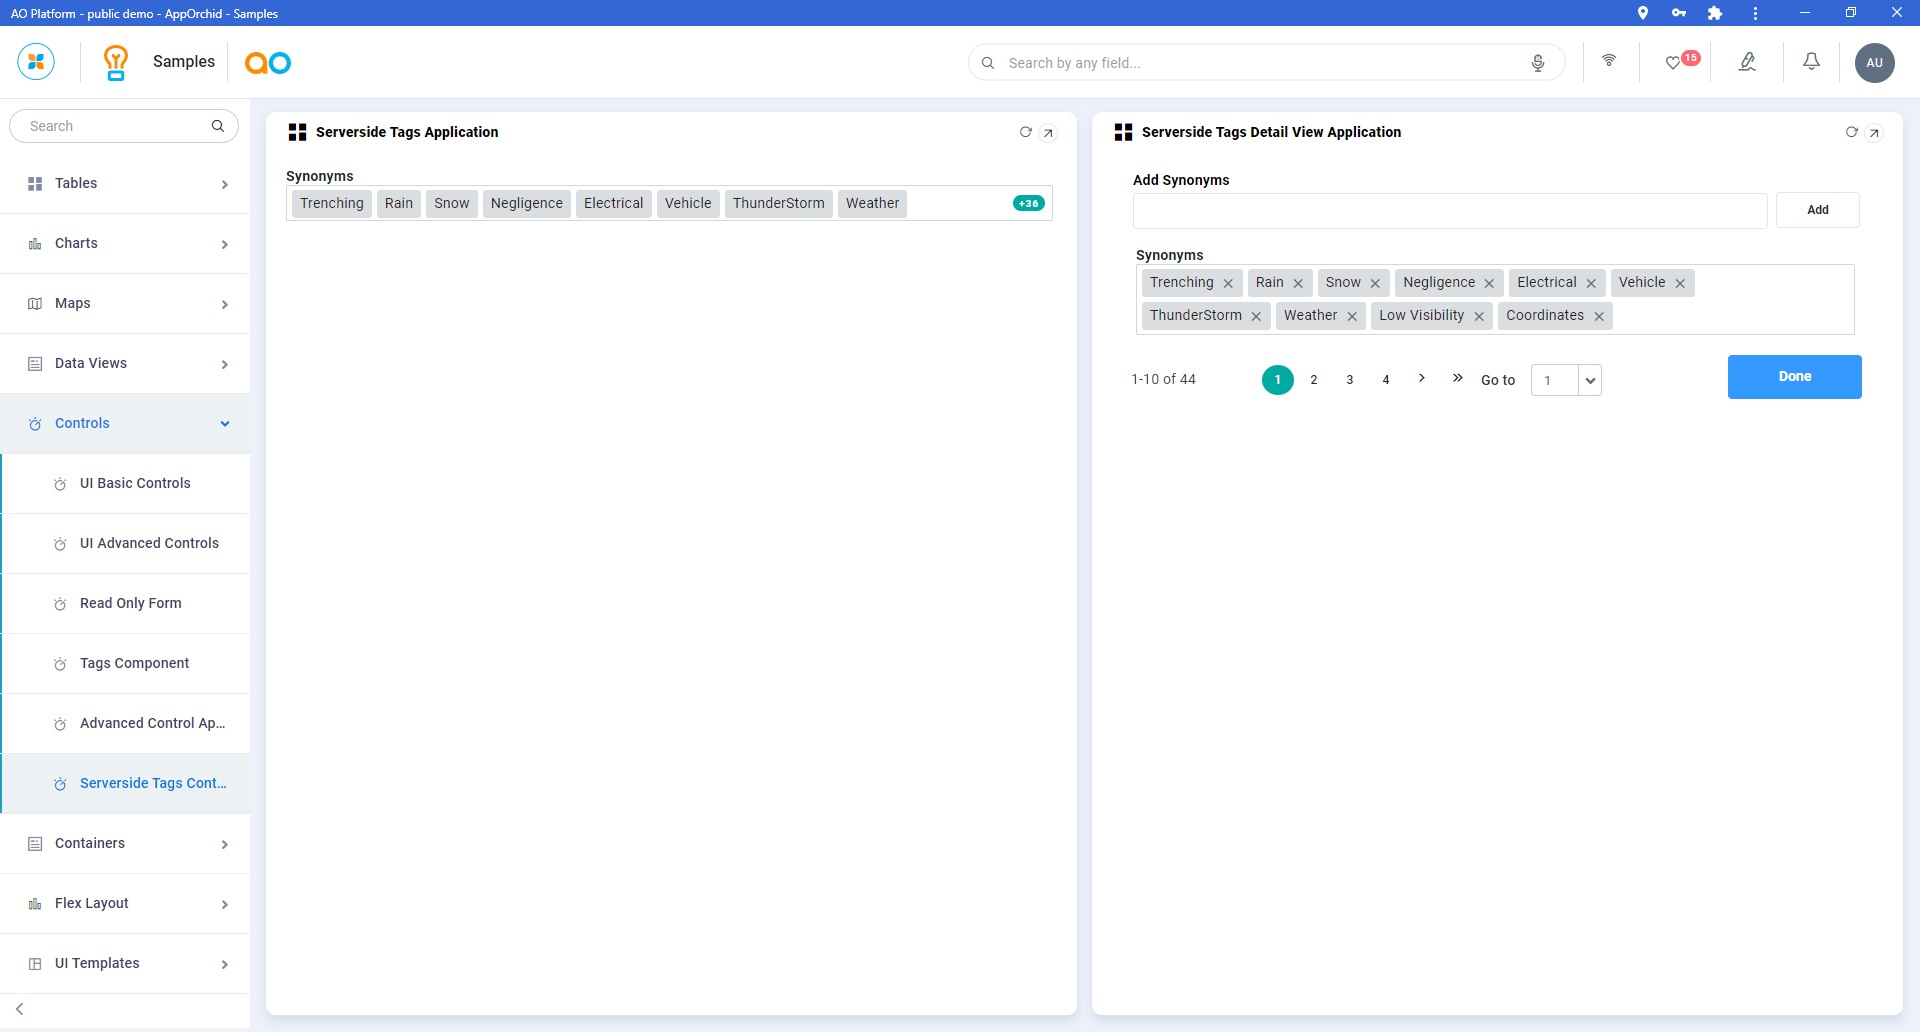Click the blue Done button

click(x=1794, y=377)
